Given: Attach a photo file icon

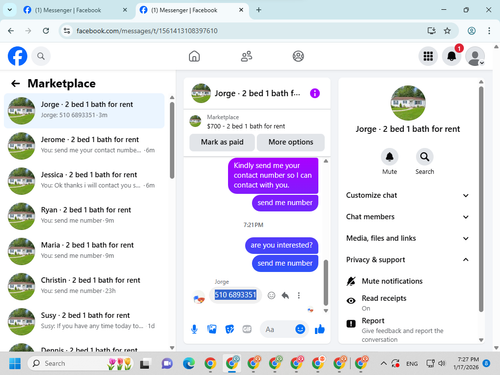Looking at the screenshot, I should pos(212,329).
